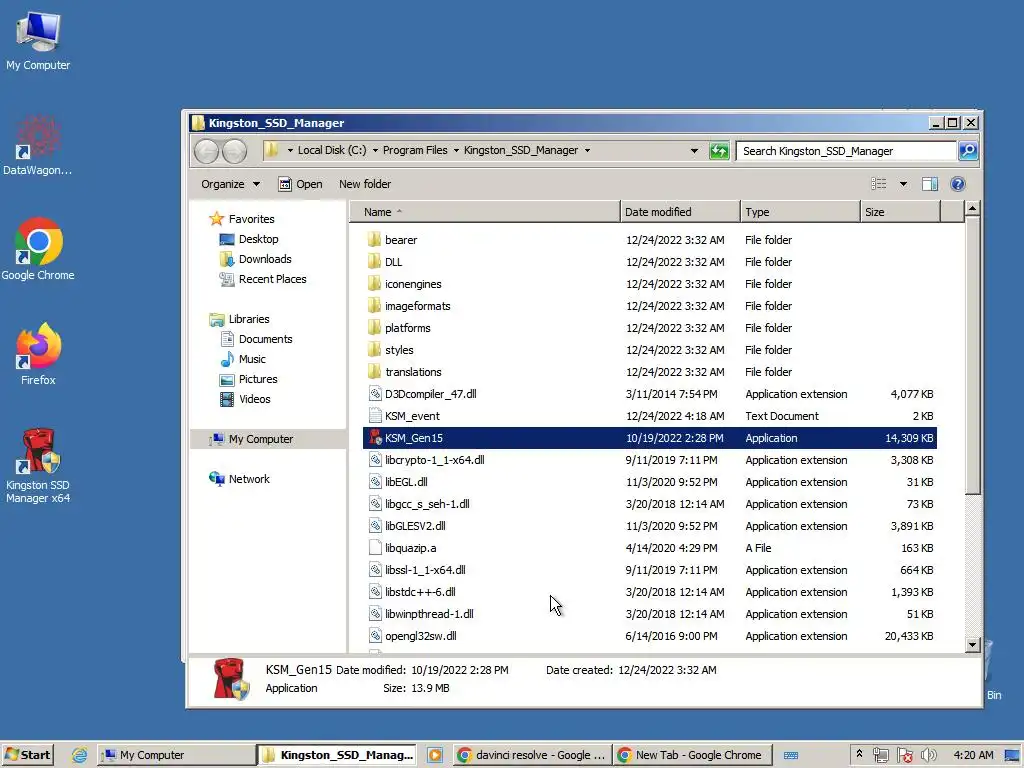Click Open toolbar button
This screenshot has height=768, width=1024.
tap(300, 184)
